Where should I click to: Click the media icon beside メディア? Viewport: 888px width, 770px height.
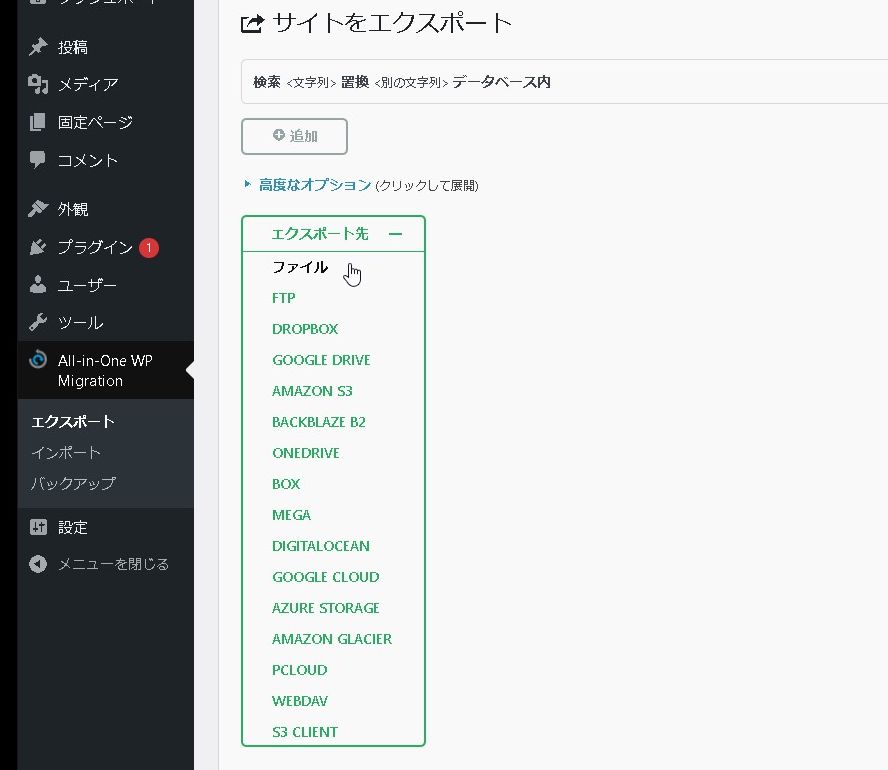(38, 84)
